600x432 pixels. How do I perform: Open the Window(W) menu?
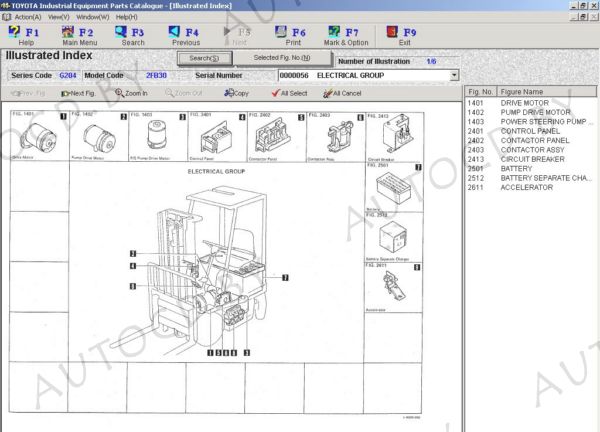[x=93, y=17]
